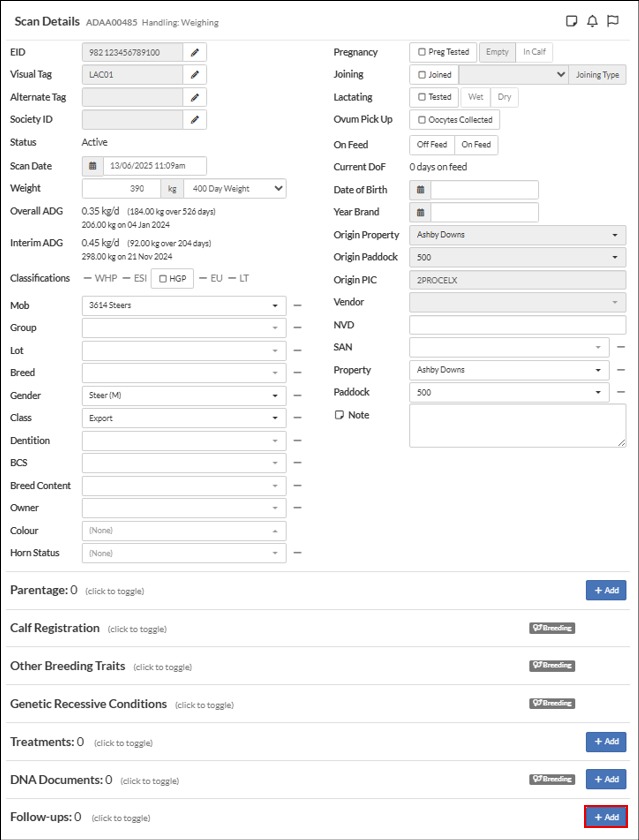Viewport: 639px width, 840px height.
Task: Tick the Preg Tested checkbox
Action: (423, 52)
